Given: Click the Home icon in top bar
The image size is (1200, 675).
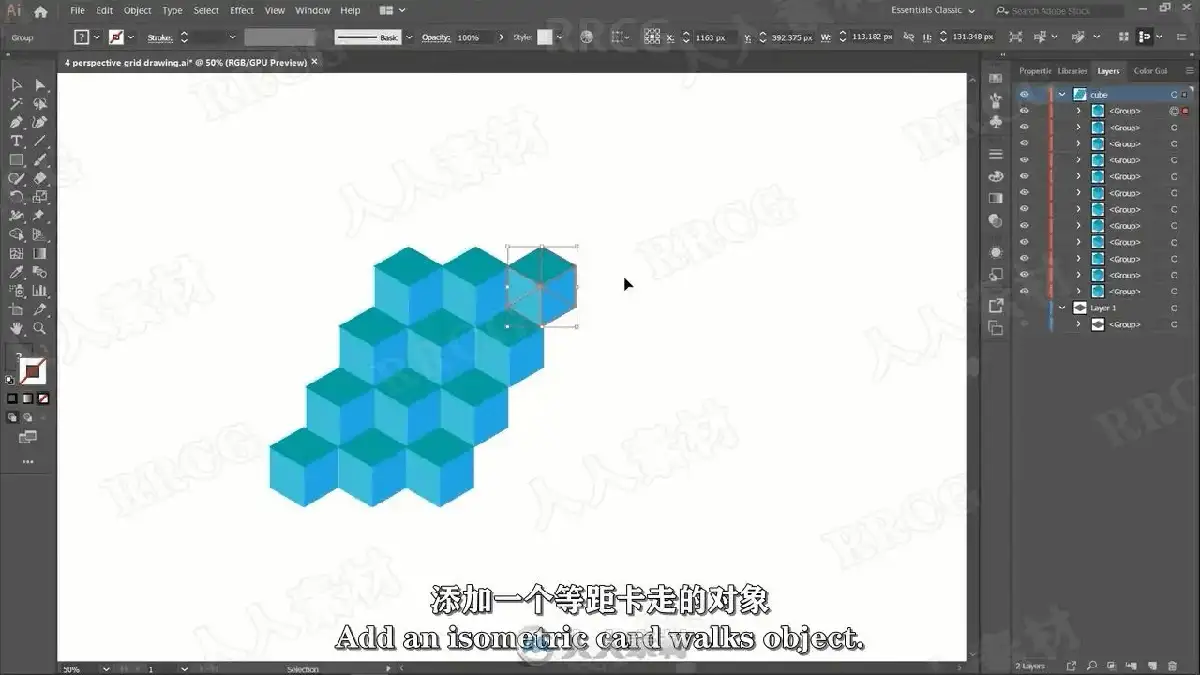Looking at the screenshot, I should click(40, 12).
